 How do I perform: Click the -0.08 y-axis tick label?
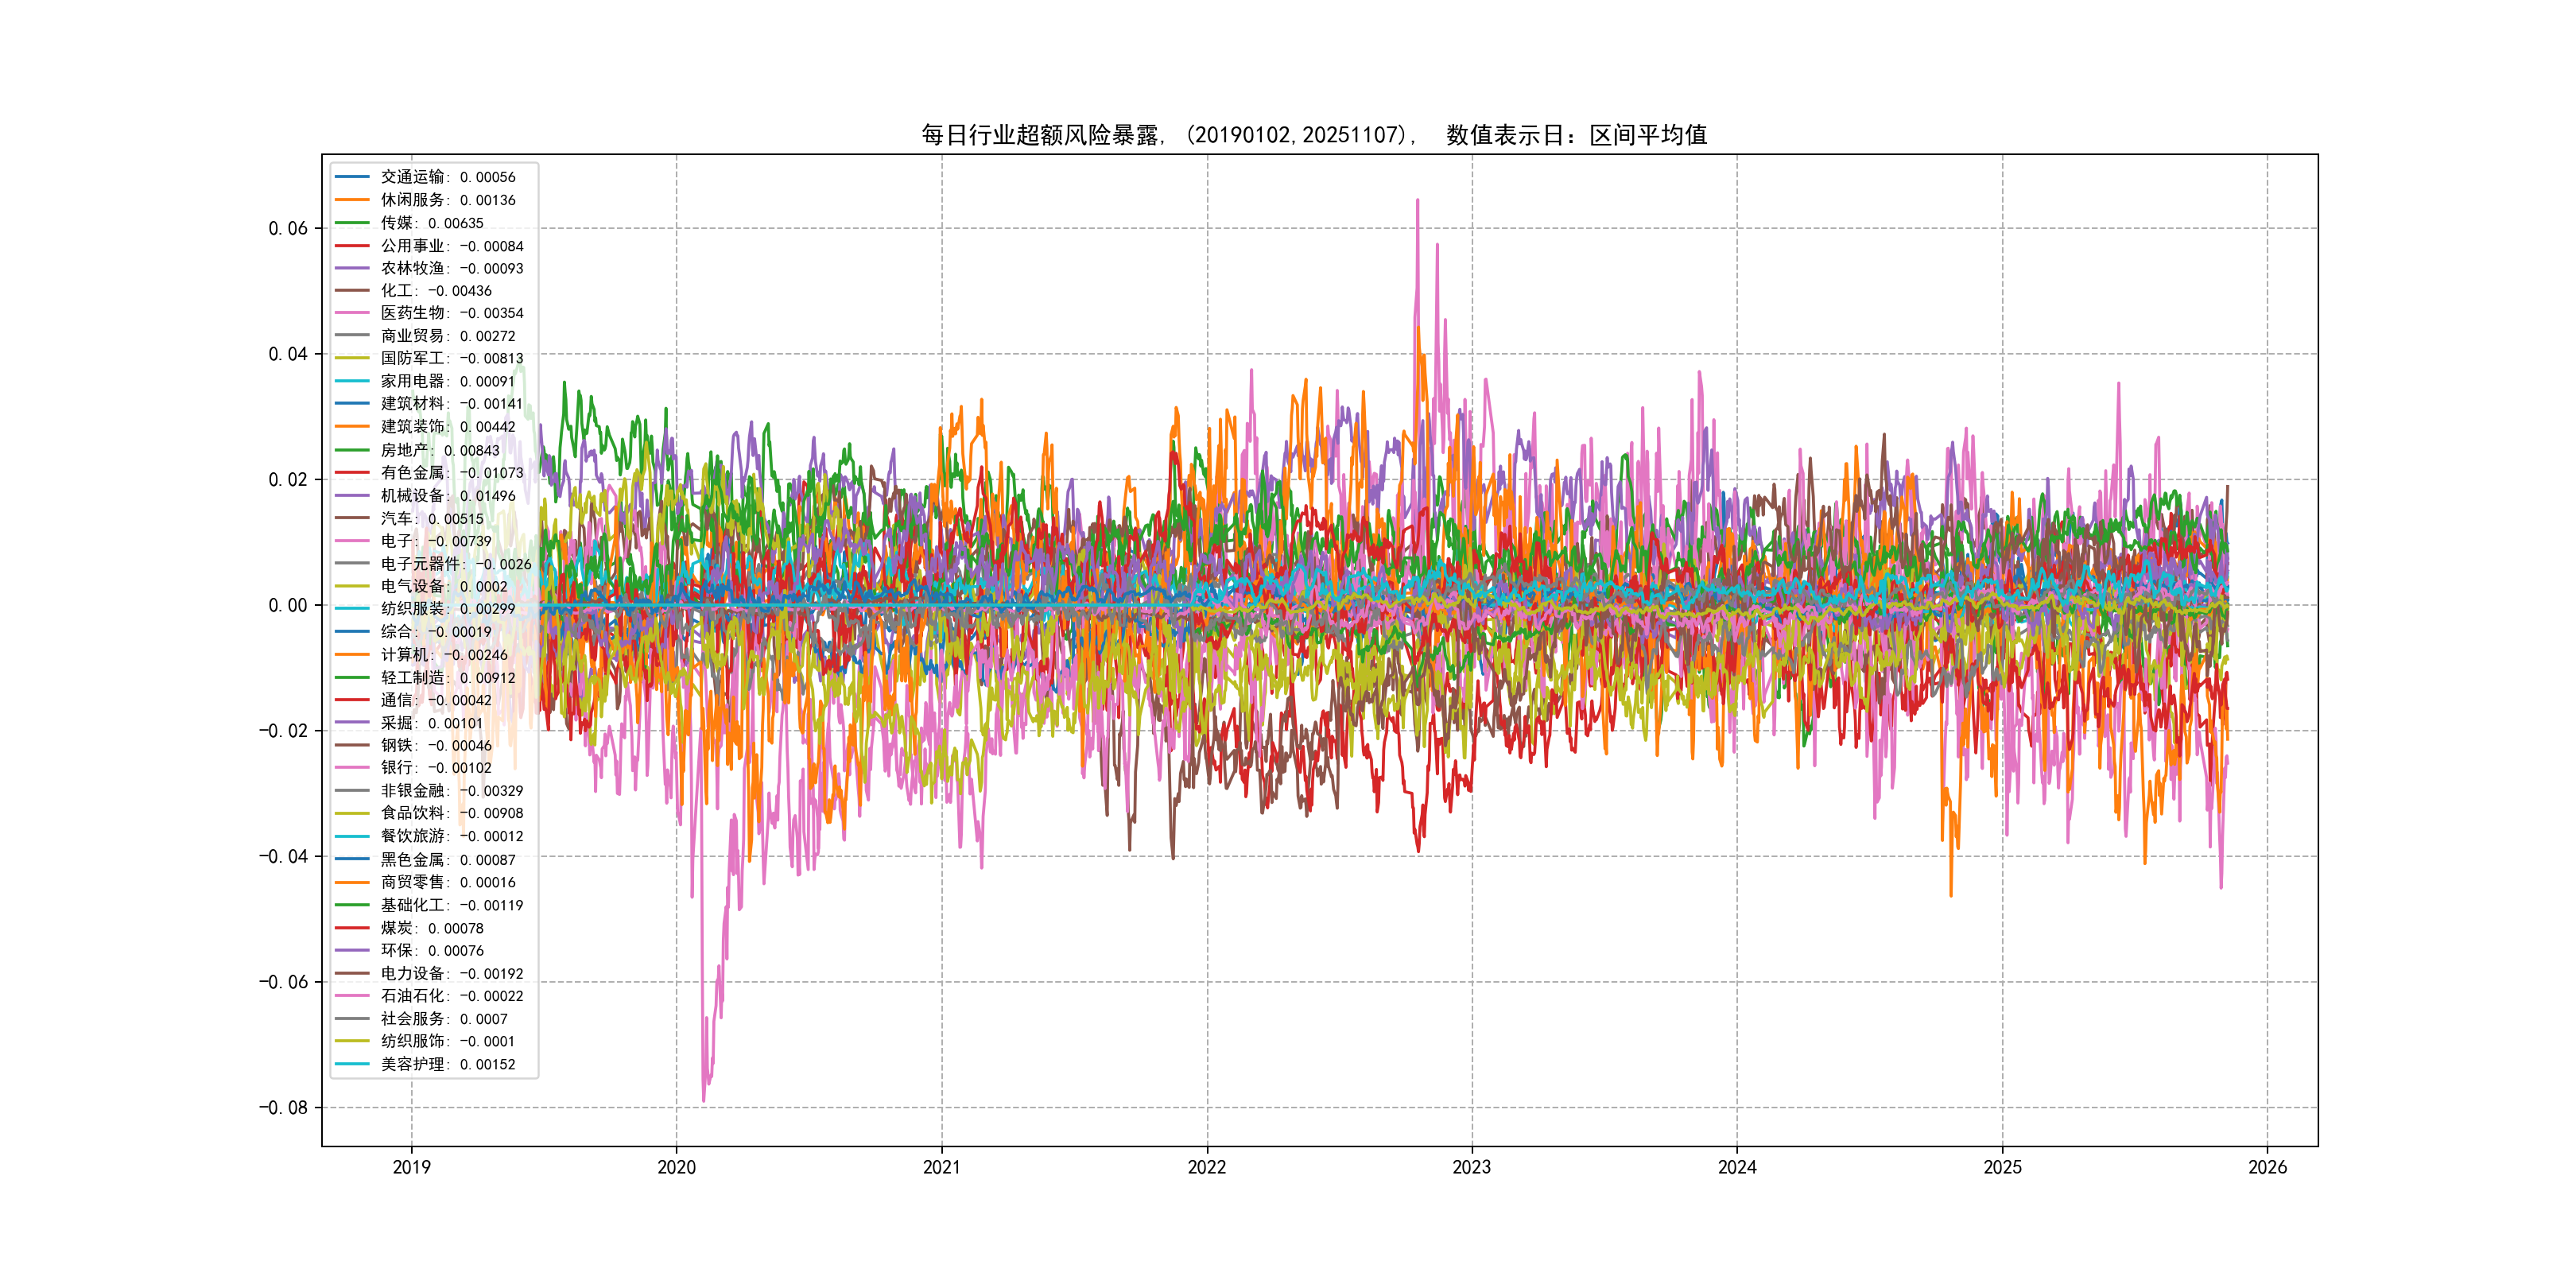point(283,1107)
